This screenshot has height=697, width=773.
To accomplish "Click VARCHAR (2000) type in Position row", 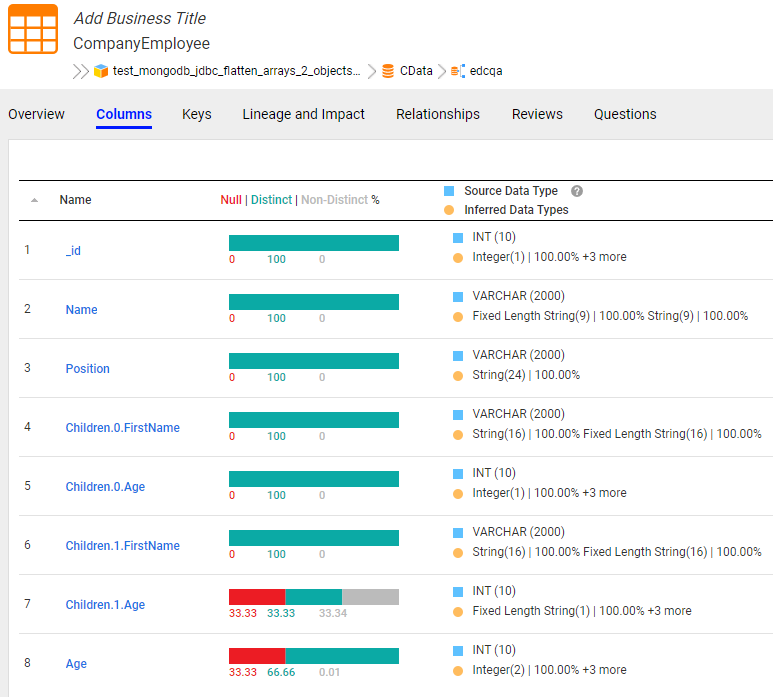I will 519,355.
